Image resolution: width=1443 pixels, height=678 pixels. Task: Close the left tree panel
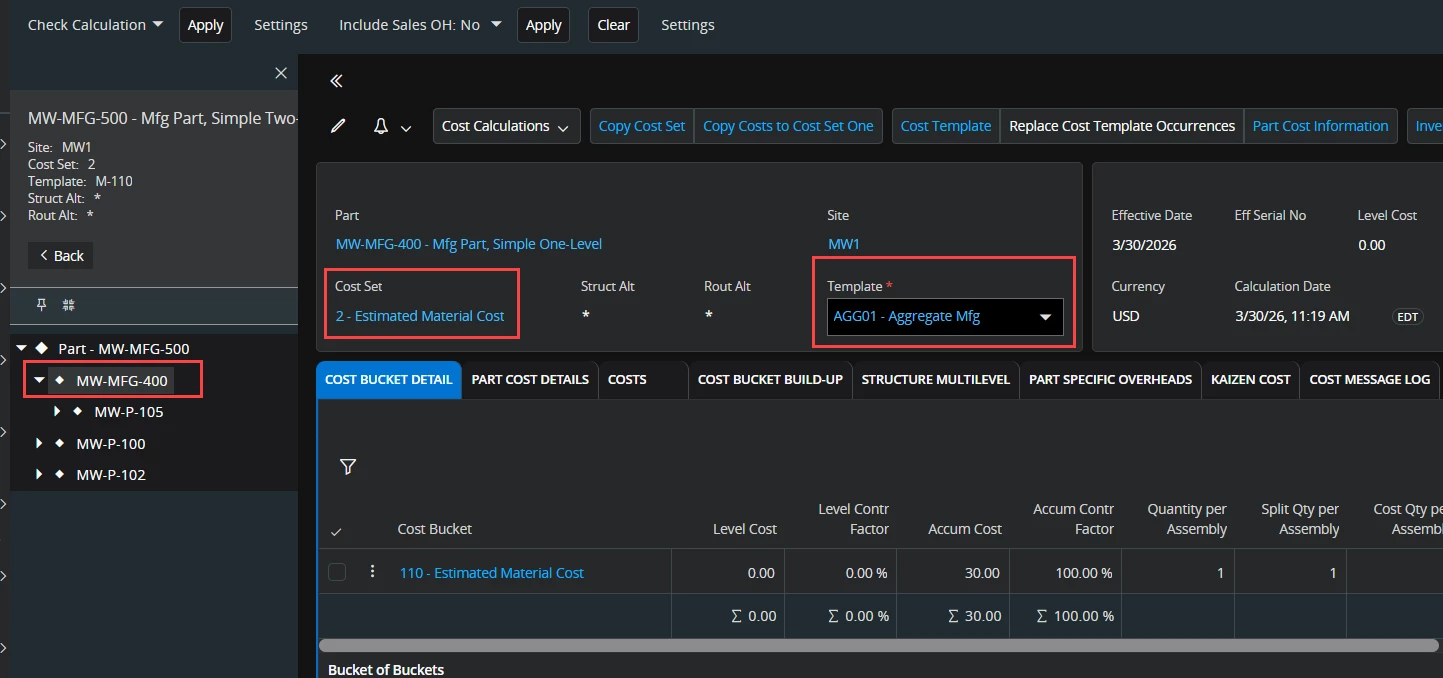(281, 73)
